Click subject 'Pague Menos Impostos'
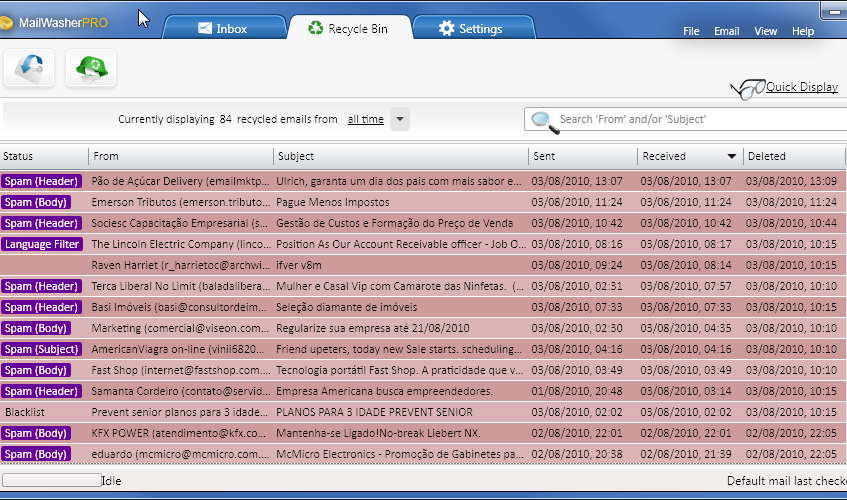The height and width of the screenshot is (500, 847). (333, 202)
